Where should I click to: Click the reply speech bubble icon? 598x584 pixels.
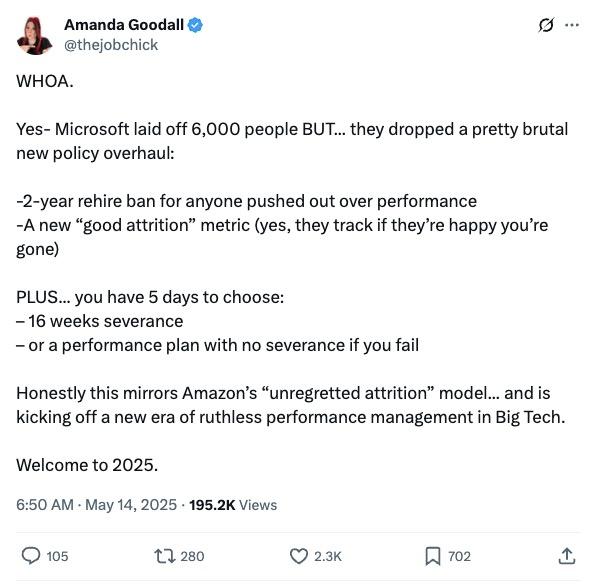coord(31,556)
